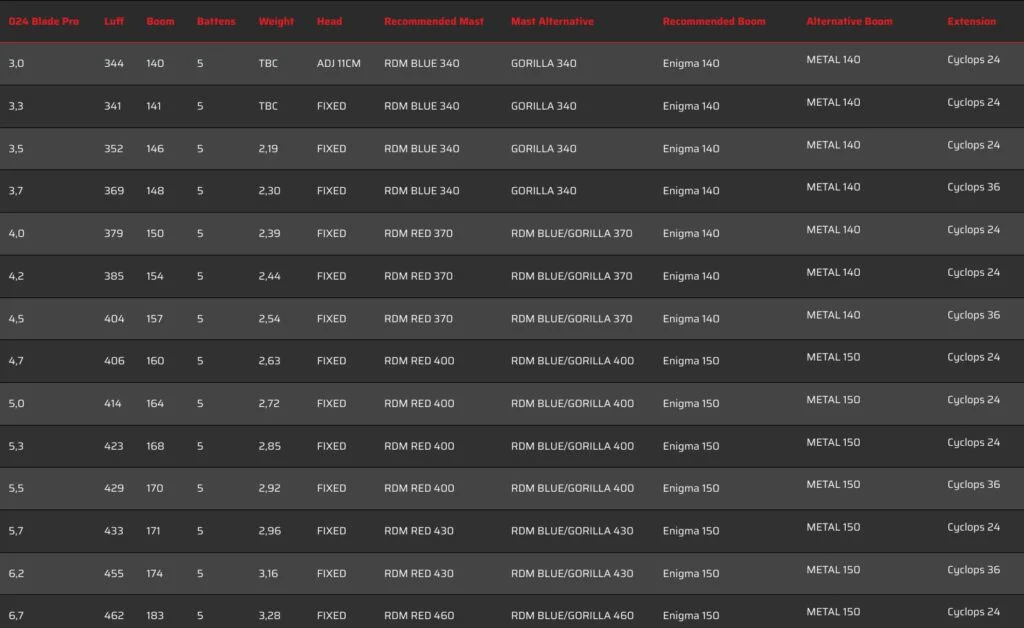Select the "Extension" column header
This screenshot has width=1024, height=628.
972,22
